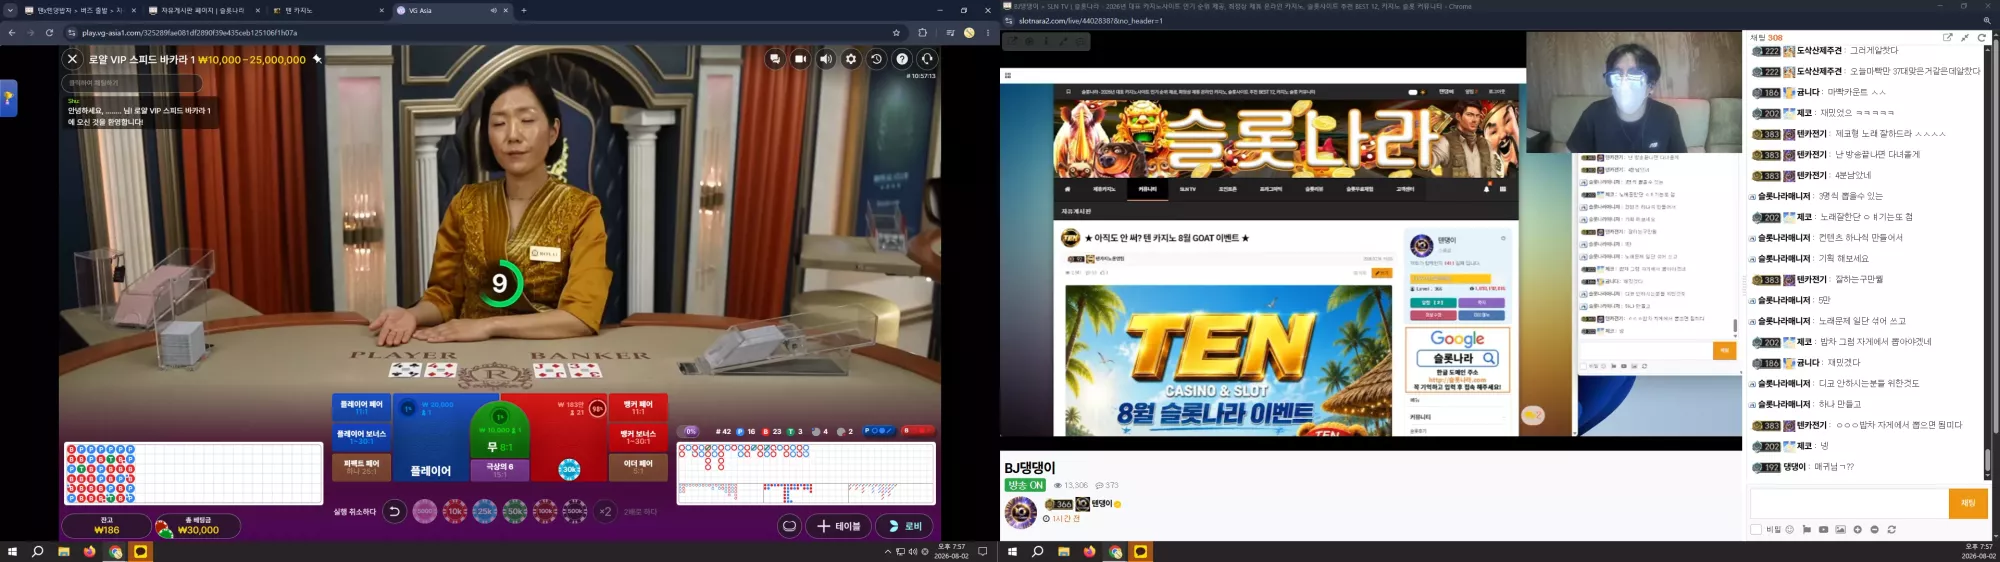The height and width of the screenshot is (562, 2000).
Task: Bet on 극상의 6 side bet
Action: pyautogui.click(x=500, y=469)
